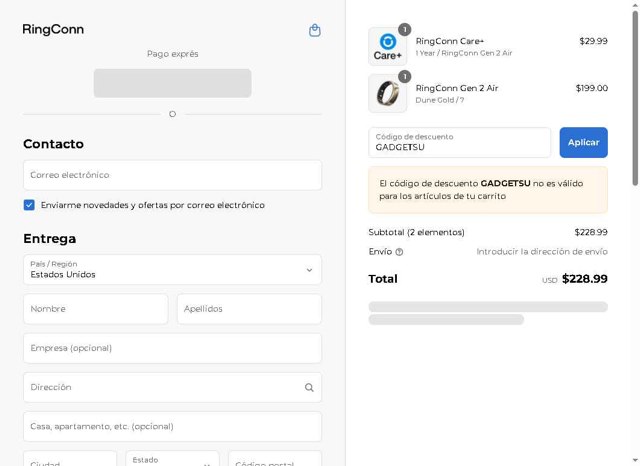
Task: Uncheck the email news and offers checkbox
Action: tap(29, 205)
